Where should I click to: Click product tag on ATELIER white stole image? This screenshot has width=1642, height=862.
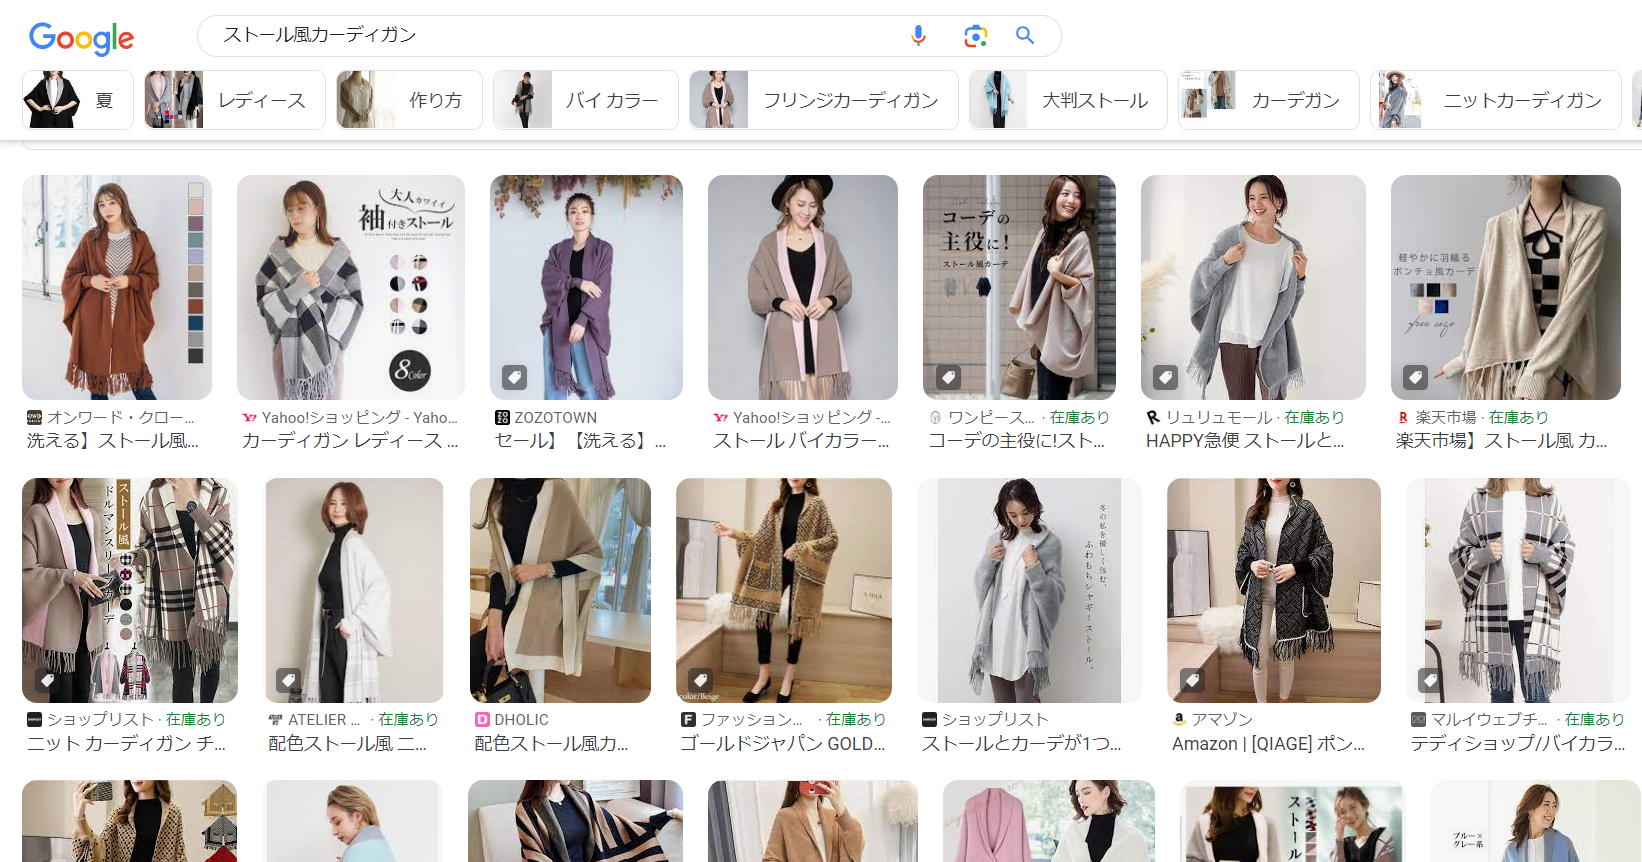pos(289,680)
